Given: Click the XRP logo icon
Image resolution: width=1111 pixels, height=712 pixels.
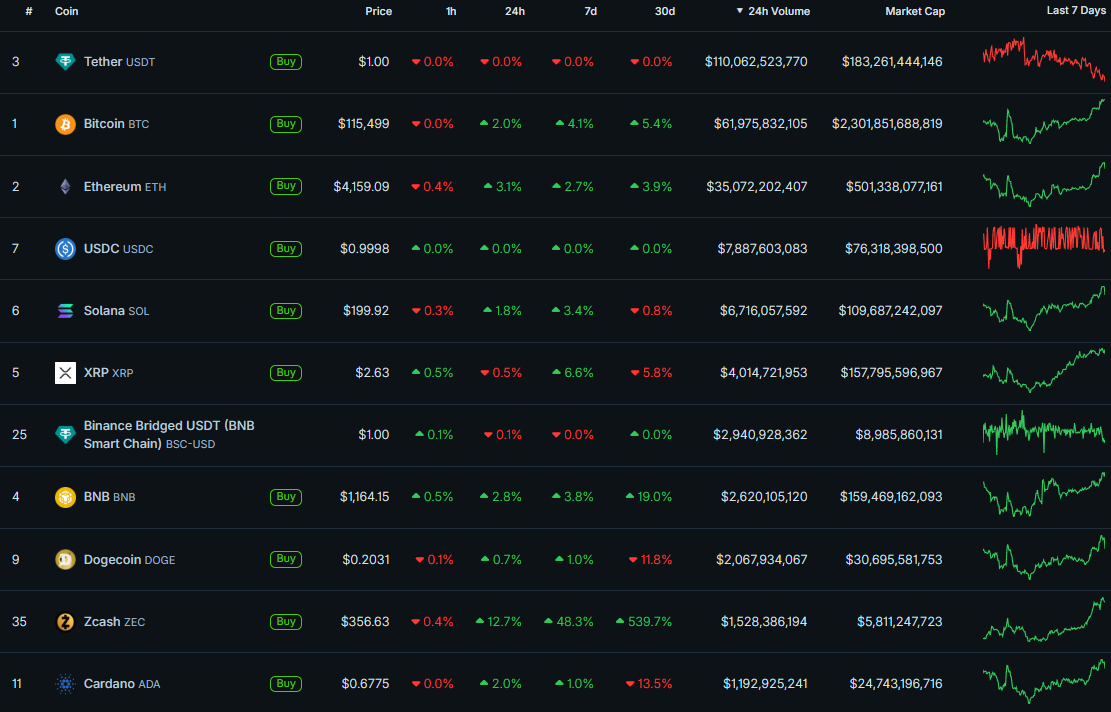Looking at the screenshot, I should [x=65, y=373].
